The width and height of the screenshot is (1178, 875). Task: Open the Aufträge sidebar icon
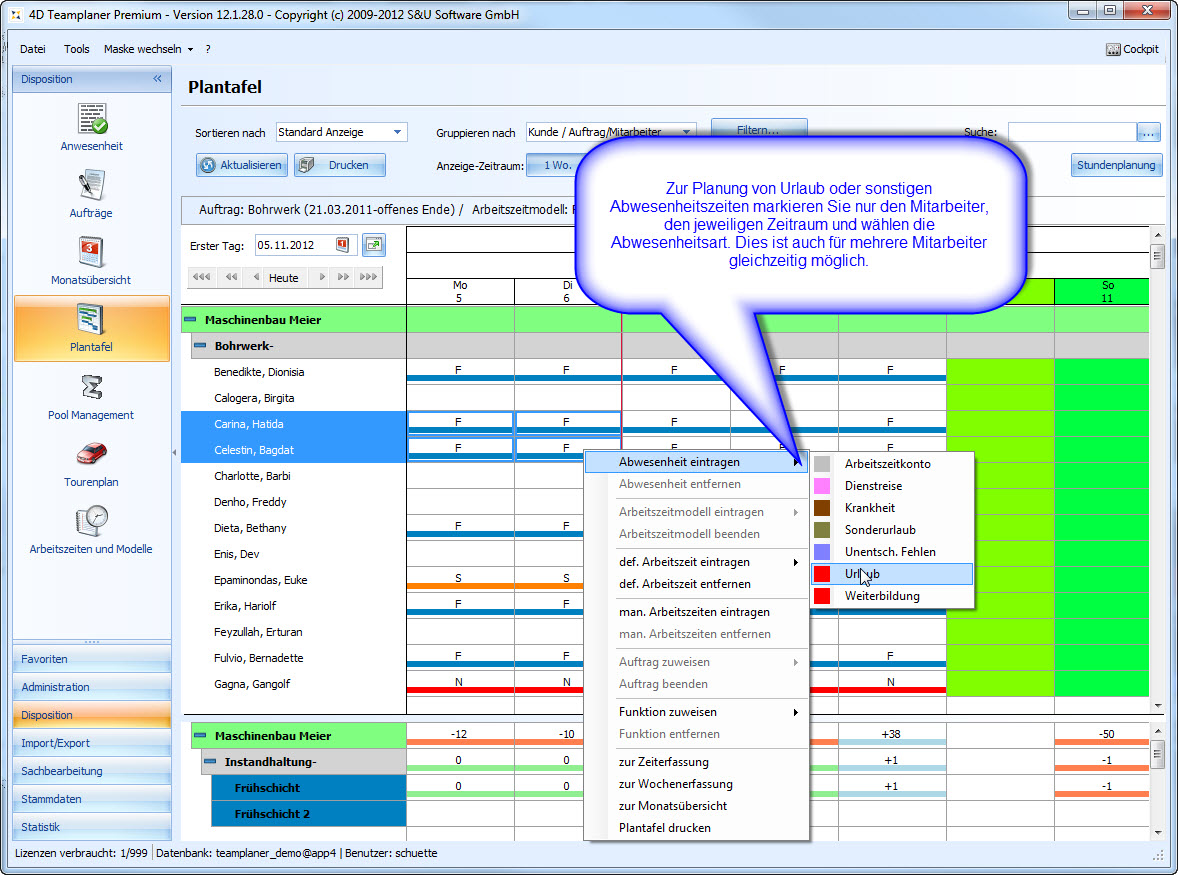click(x=92, y=186)
